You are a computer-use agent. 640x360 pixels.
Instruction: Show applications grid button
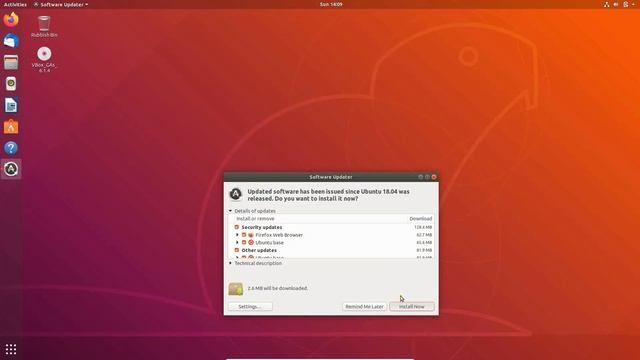coord(11,349)
